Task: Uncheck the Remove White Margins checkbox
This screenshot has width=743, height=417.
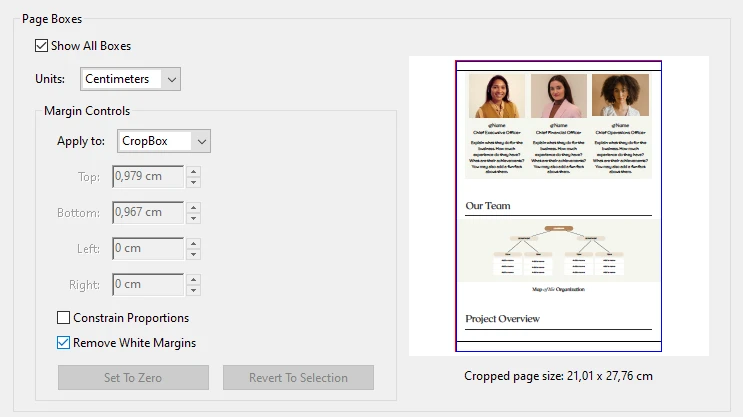Action: coord(63,343)
